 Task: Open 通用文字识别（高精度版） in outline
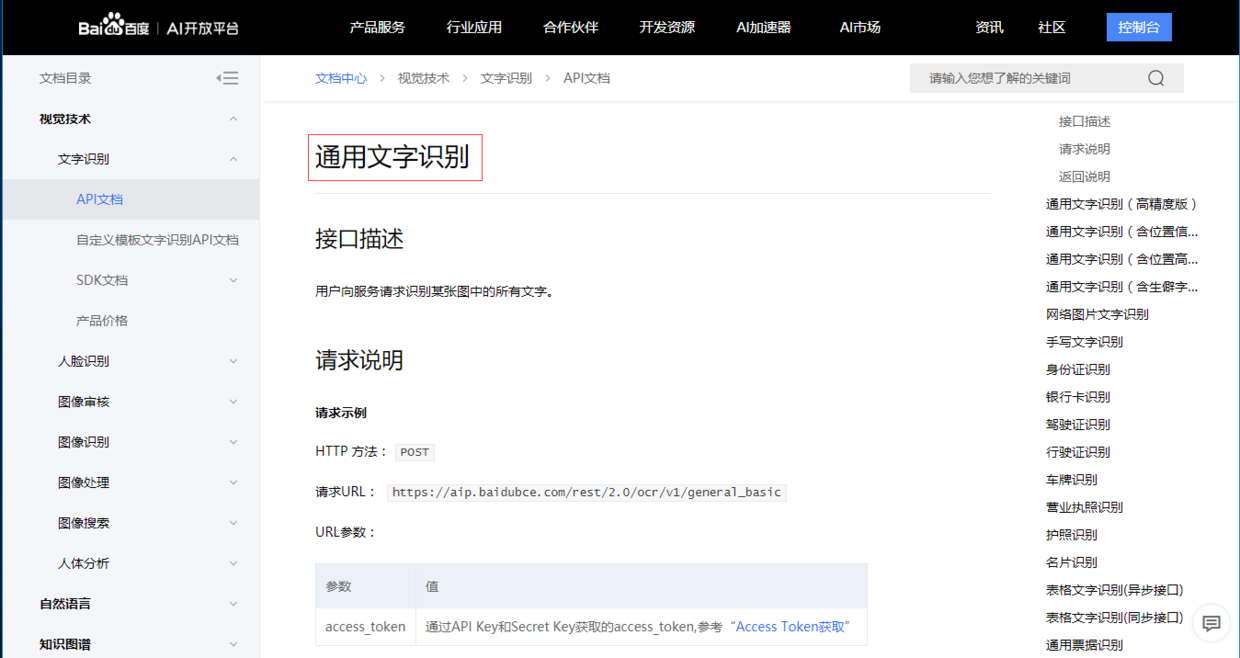pyautogui.click(x=1122, y=204)
